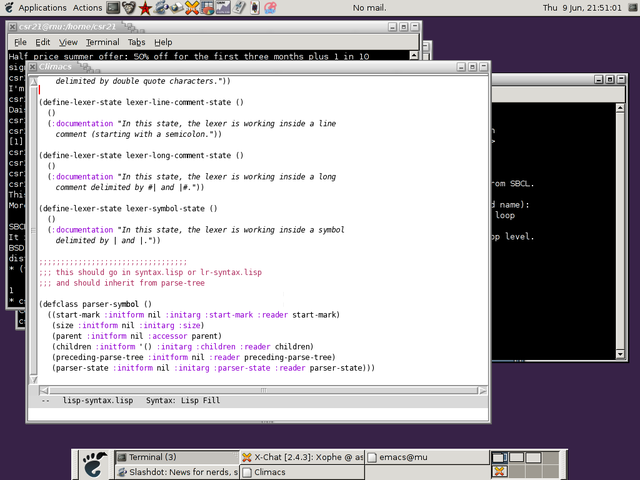Viewport: 640px width, 480px height.
Task: Click the scroll-up arrow in the right black window
Action: coord(620,108)
